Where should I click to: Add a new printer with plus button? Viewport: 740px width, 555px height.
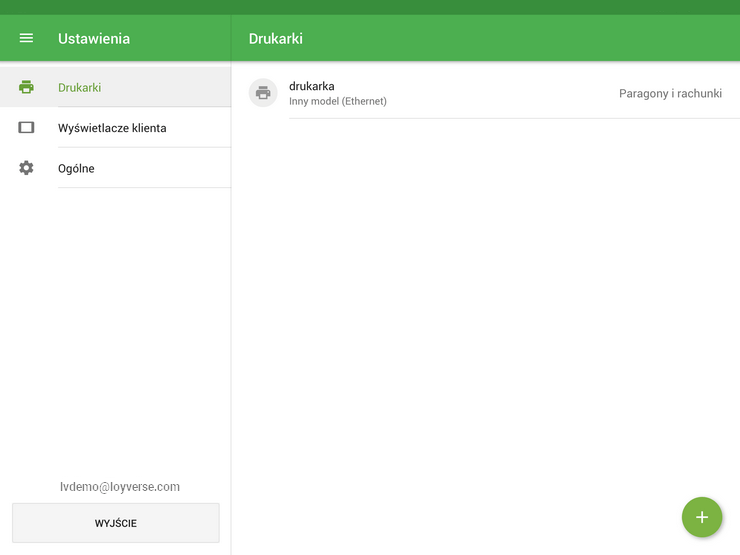701,517
